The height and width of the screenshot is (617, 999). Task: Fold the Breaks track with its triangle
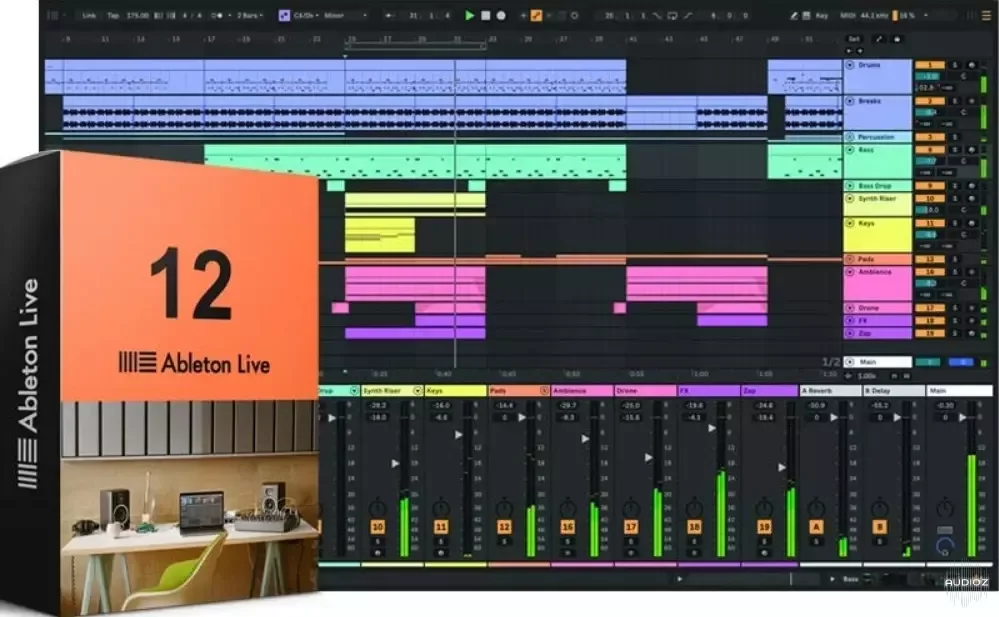[850, 101]
